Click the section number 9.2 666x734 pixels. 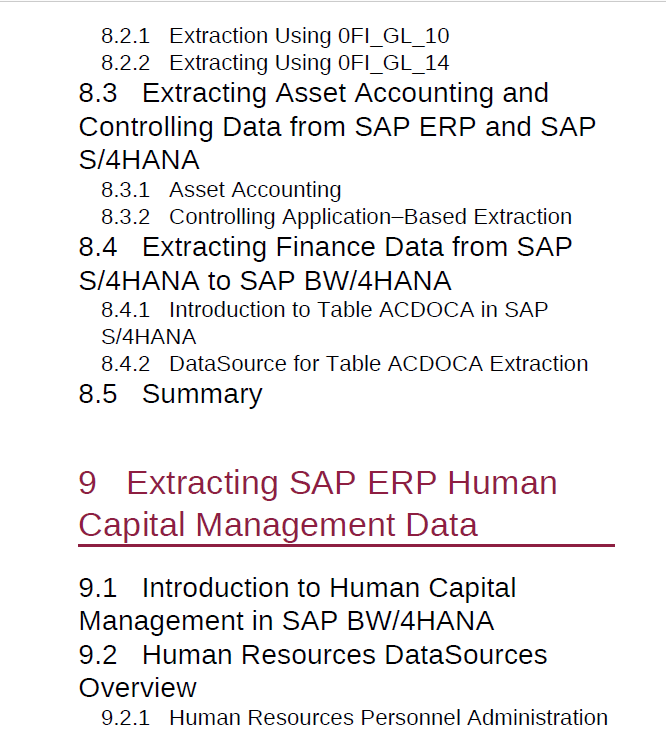[x=98, y=654]
